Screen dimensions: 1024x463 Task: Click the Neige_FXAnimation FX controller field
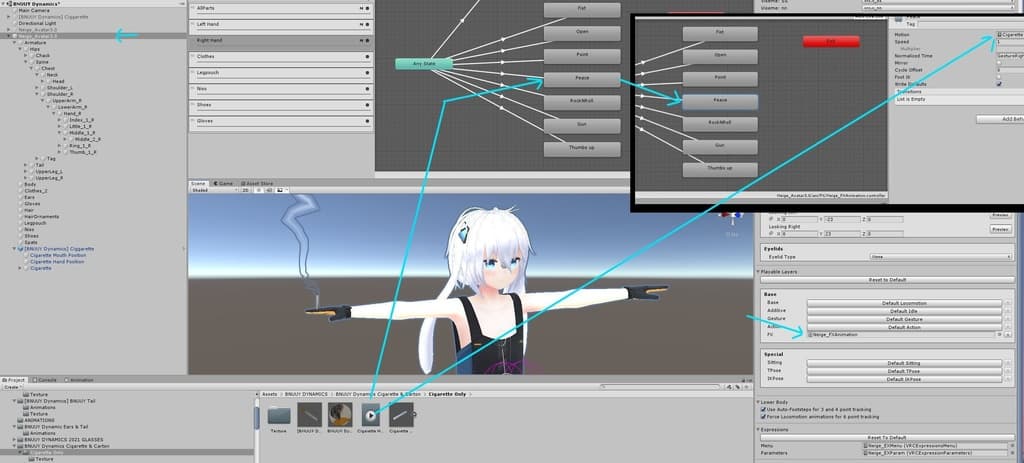(x=901, y=334)
